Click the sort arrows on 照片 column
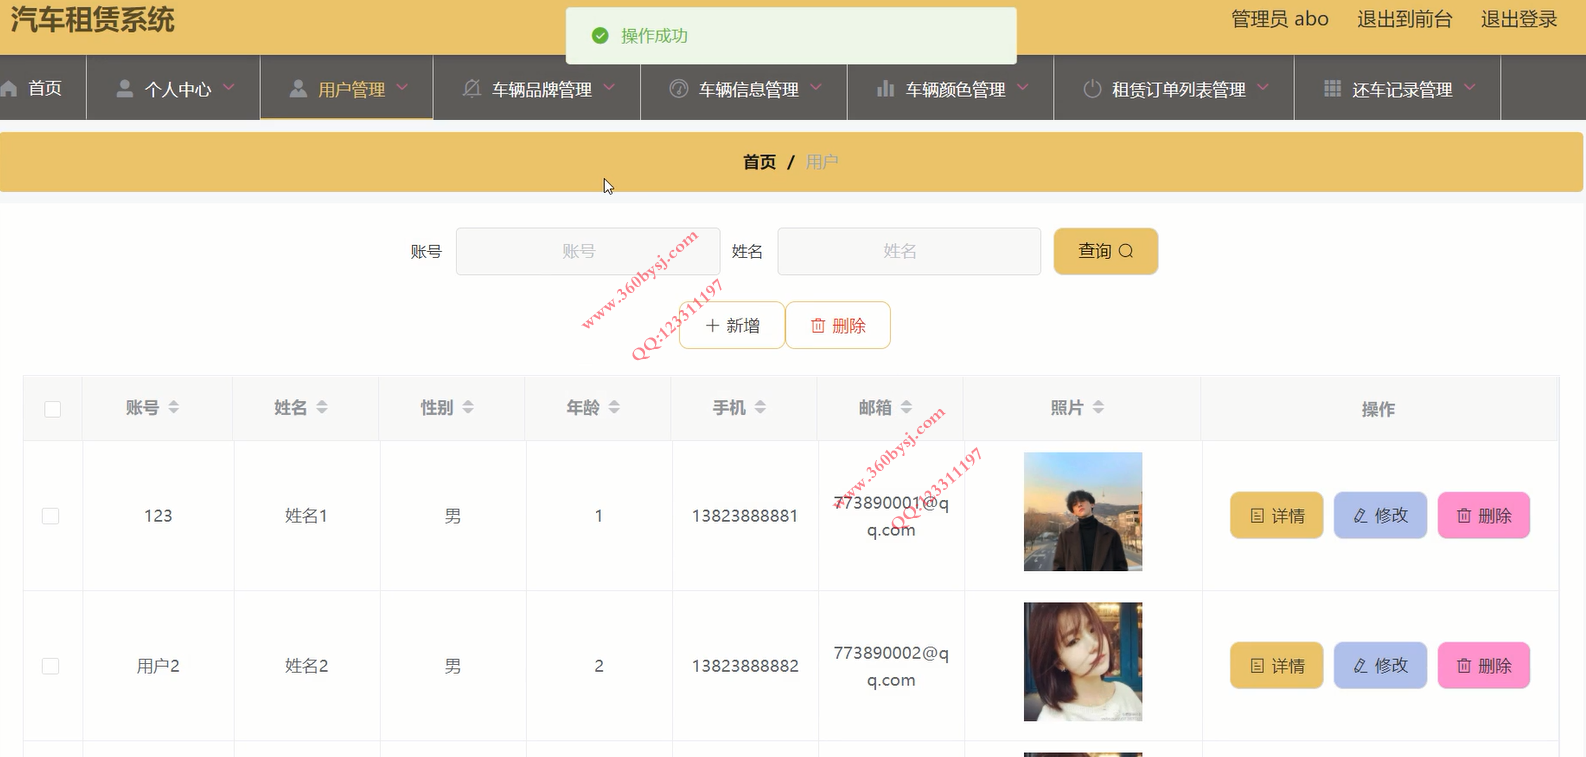 1098,407
